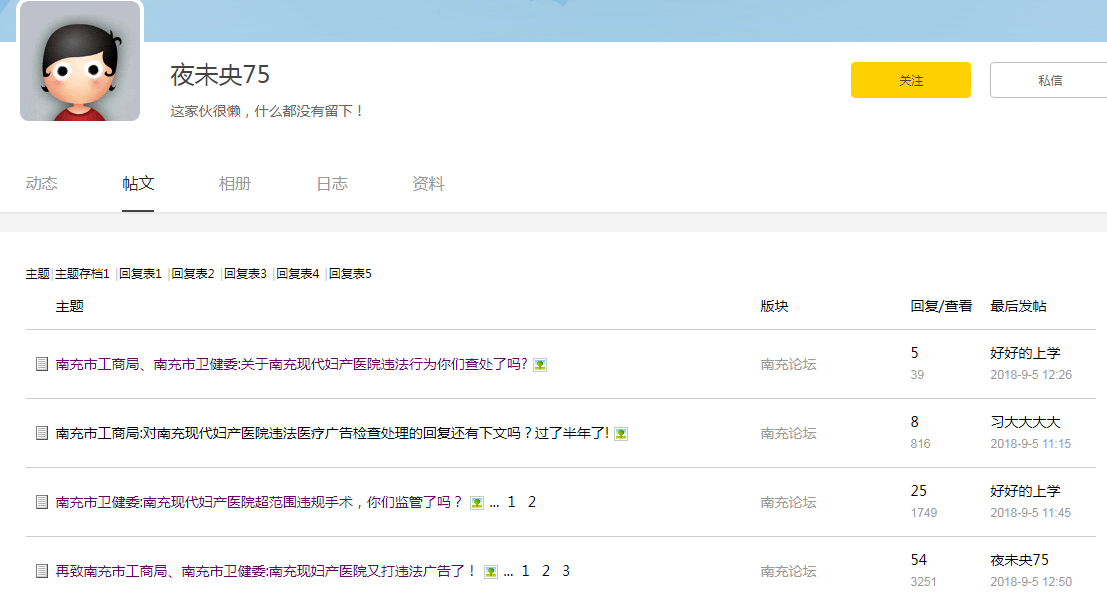Go to the 日志 tab
1107x603 pixels.
pyautogui.click(x=332, y=184)
